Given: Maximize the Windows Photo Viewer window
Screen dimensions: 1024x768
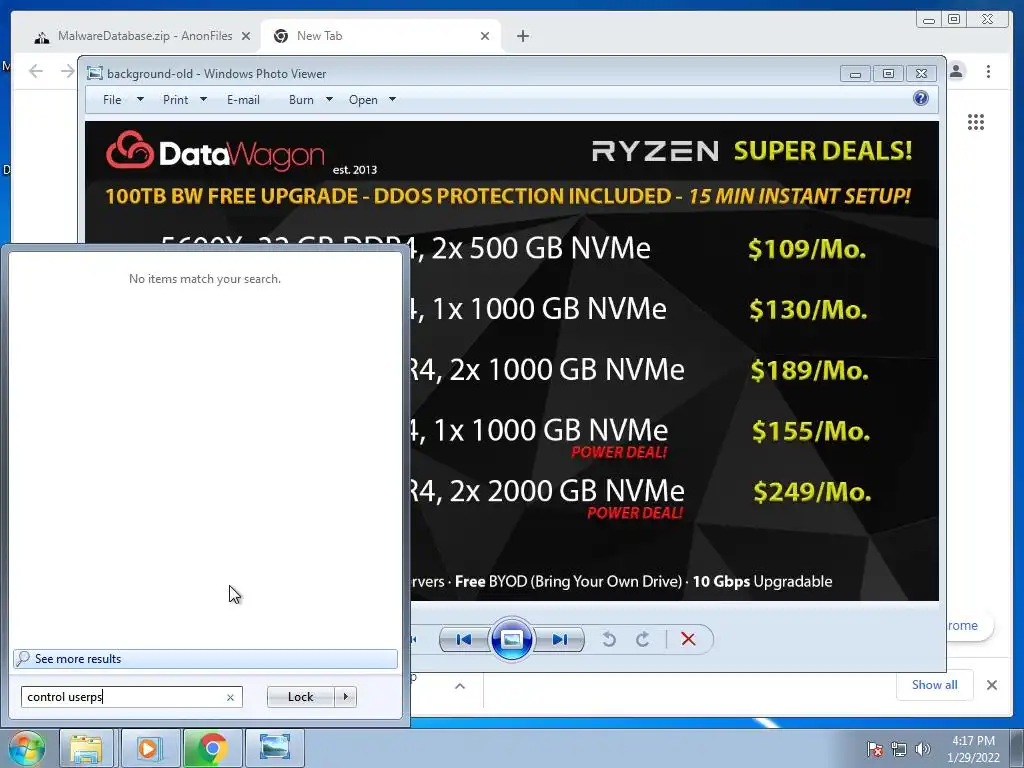Looking at the screenshot, I should (x=888, y=74).
